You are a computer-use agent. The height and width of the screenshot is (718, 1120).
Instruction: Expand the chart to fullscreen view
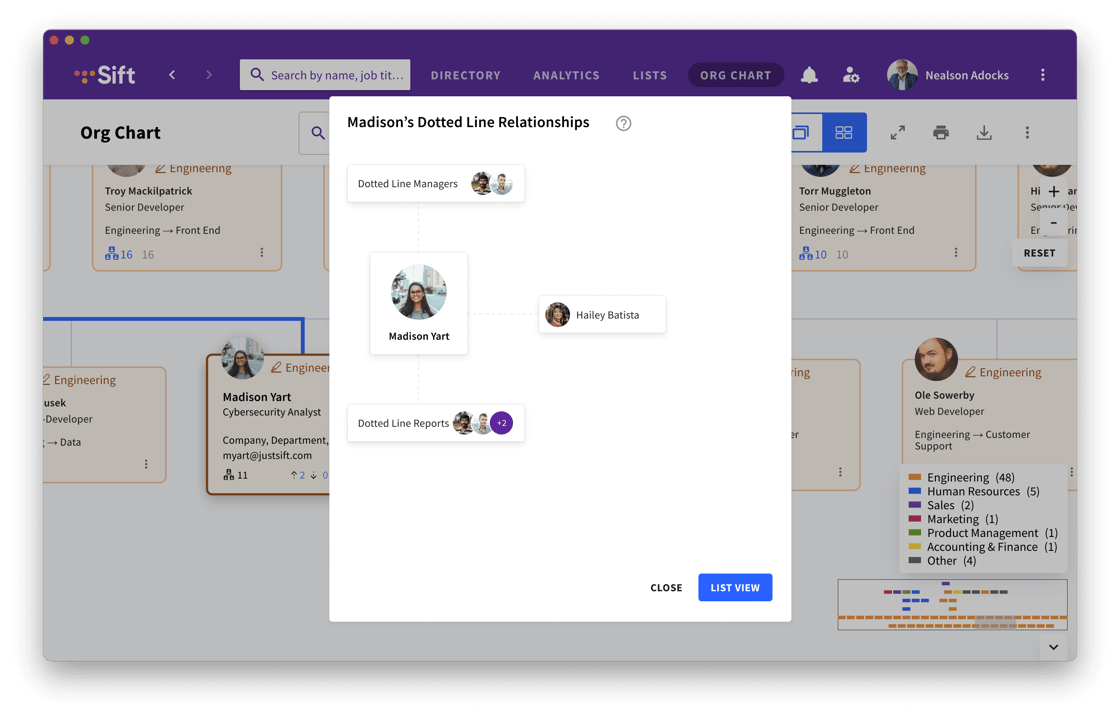point(898,132)
